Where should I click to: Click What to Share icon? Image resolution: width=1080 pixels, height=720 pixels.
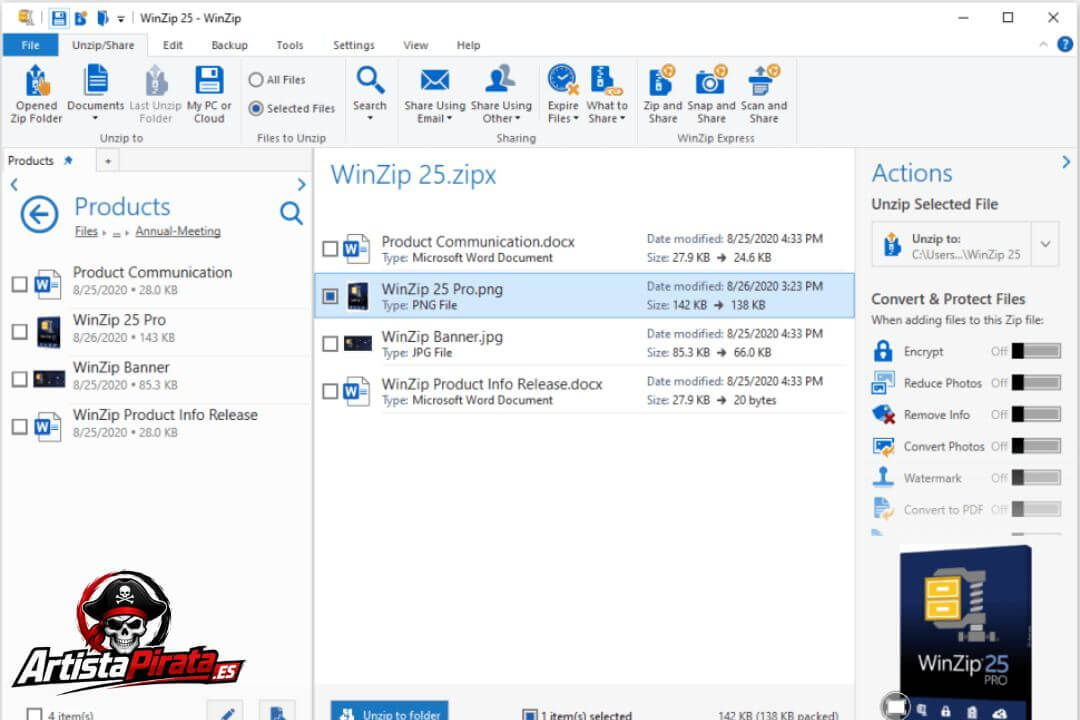click(x=606, y=80)
